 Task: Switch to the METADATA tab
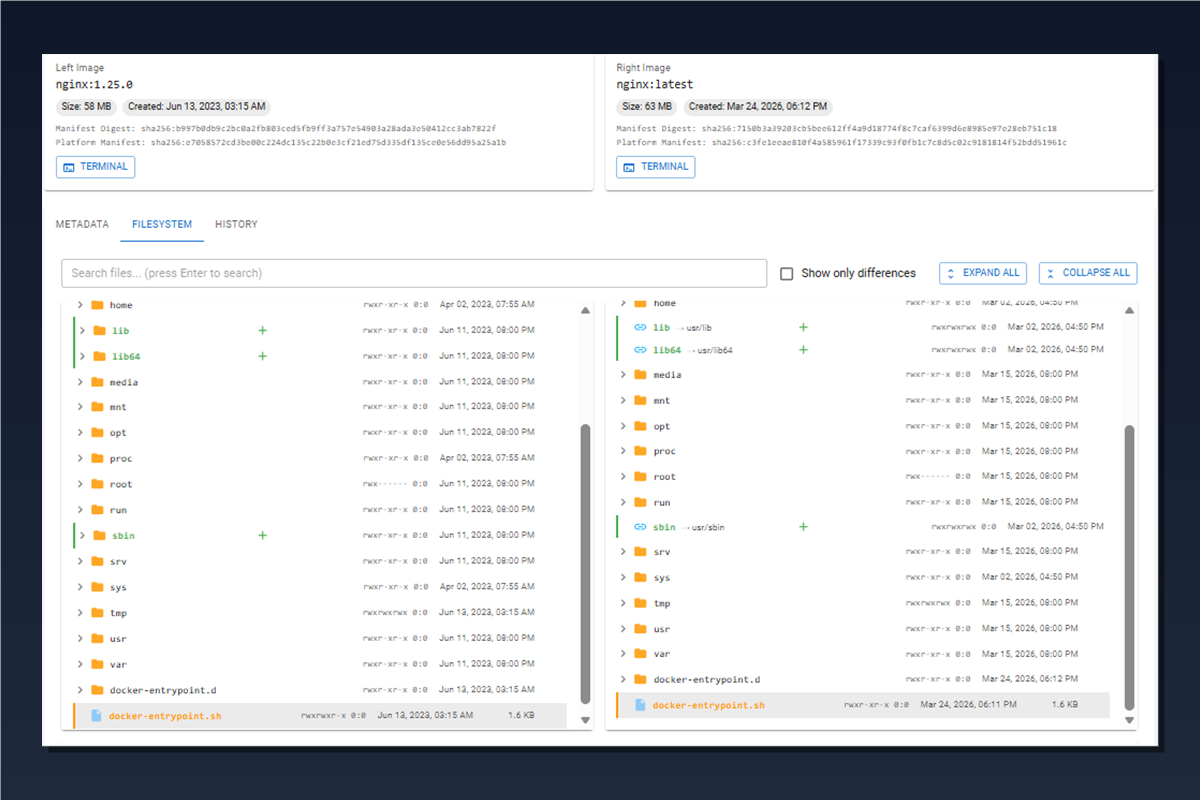[x=82, y=224]
